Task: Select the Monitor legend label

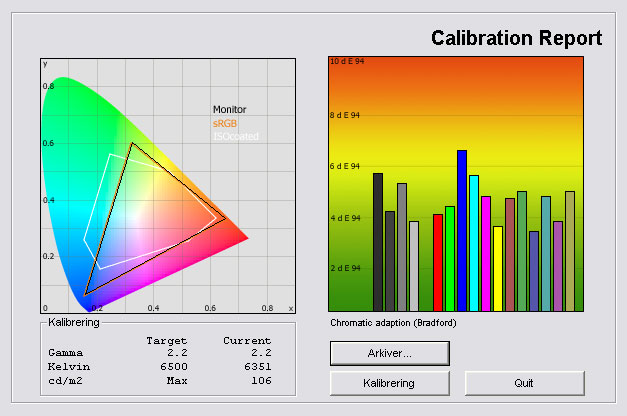Action: point(229,110)
